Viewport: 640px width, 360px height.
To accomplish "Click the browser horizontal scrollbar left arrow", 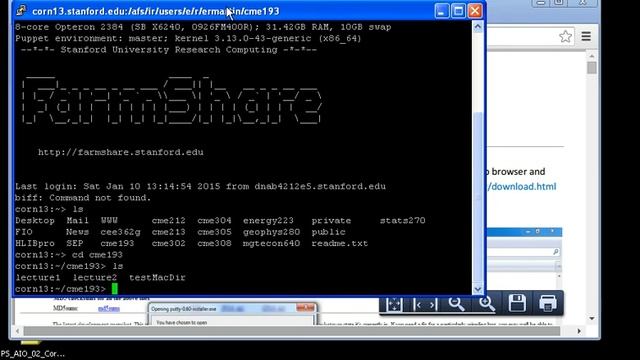I will [x=17, y=331].
